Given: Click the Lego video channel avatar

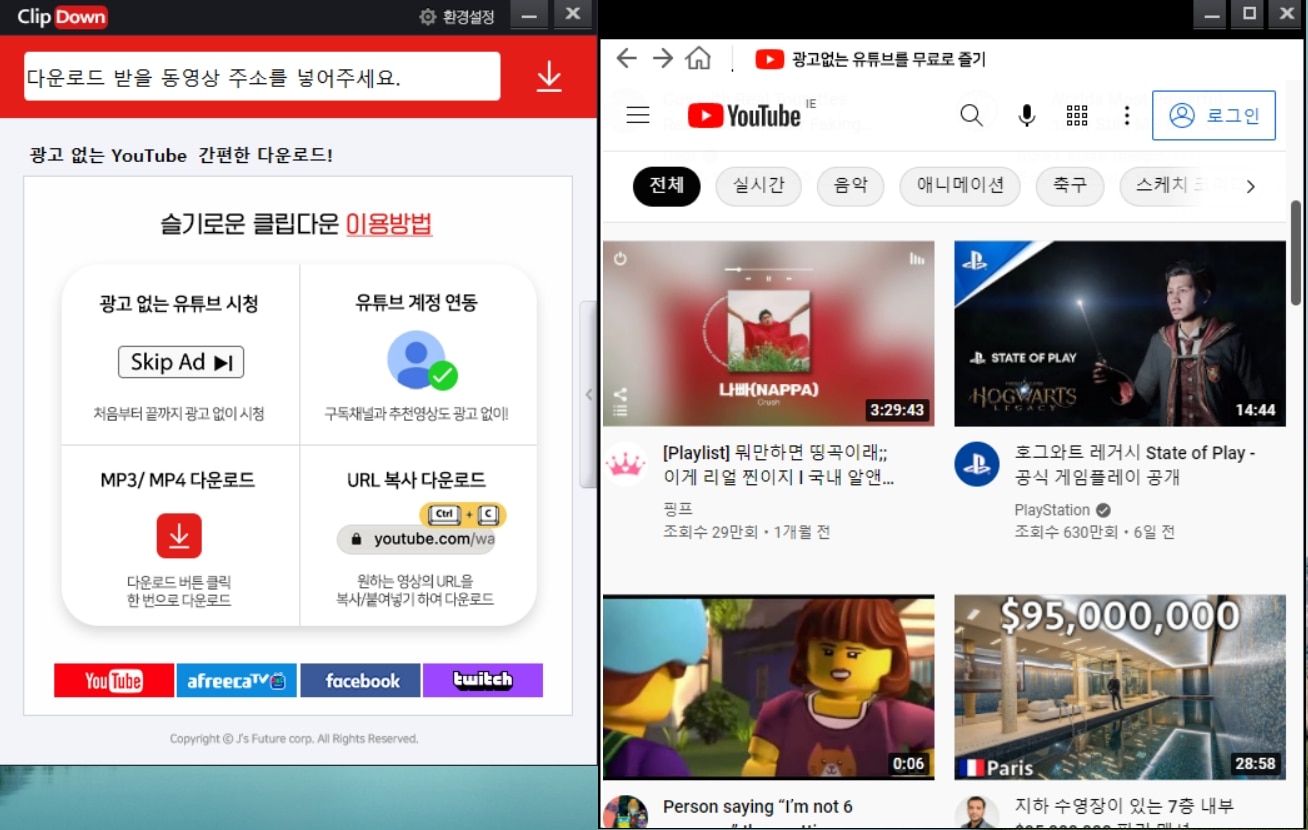Looking at the screenshot, I should pos(626,813).
